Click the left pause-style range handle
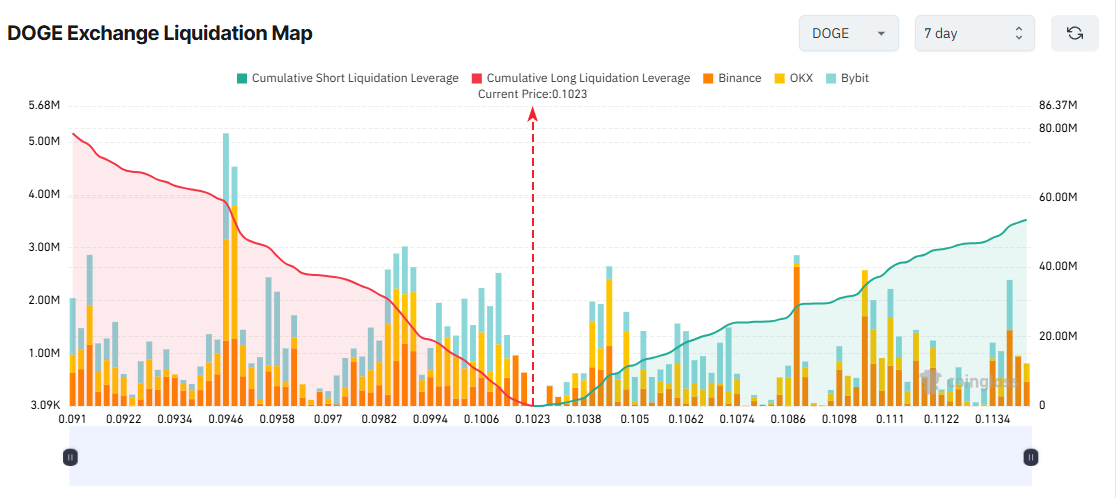Image resolution: width=1116 pixels, height=498 pixels. coord(70,457)
